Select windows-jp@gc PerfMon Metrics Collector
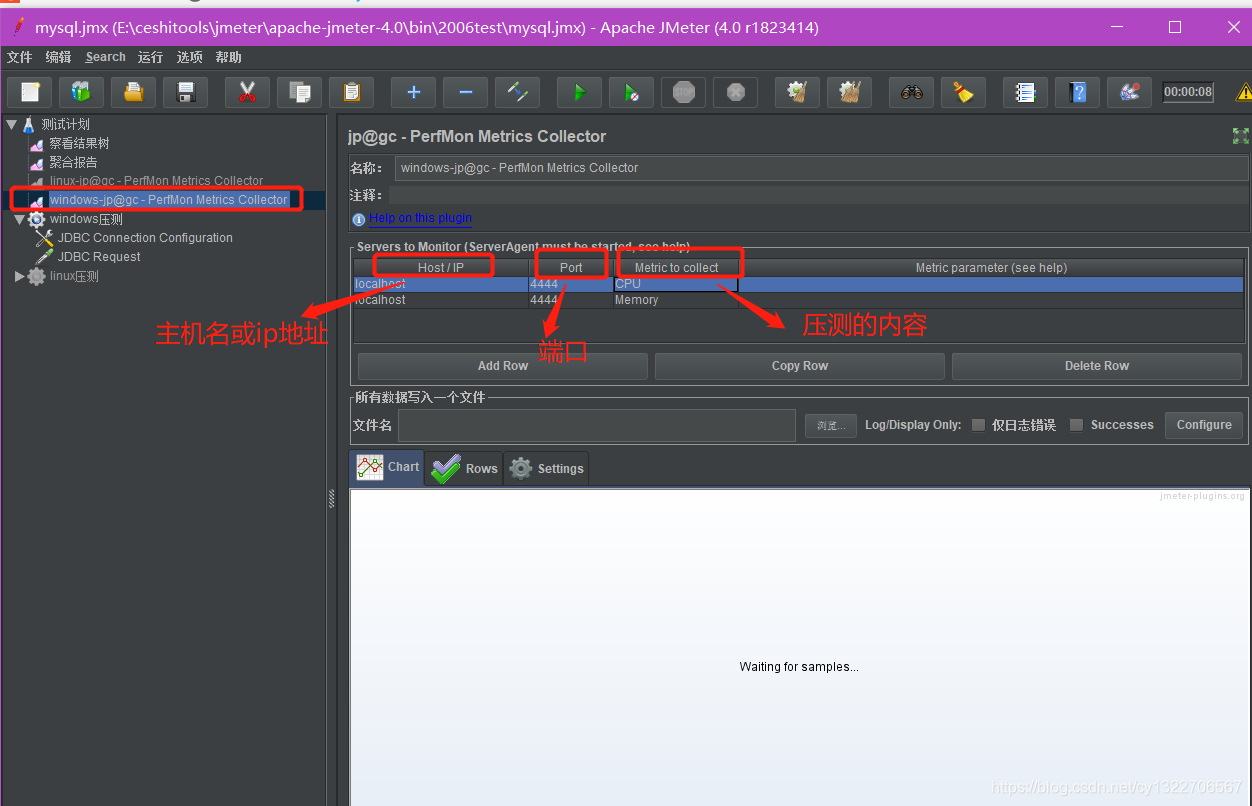The height and width of the screenshot is (806, 1252). click(168, 200)
